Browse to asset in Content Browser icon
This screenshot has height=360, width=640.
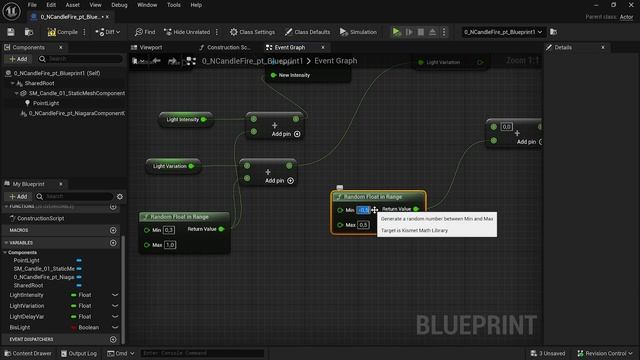tap(29, 32)
